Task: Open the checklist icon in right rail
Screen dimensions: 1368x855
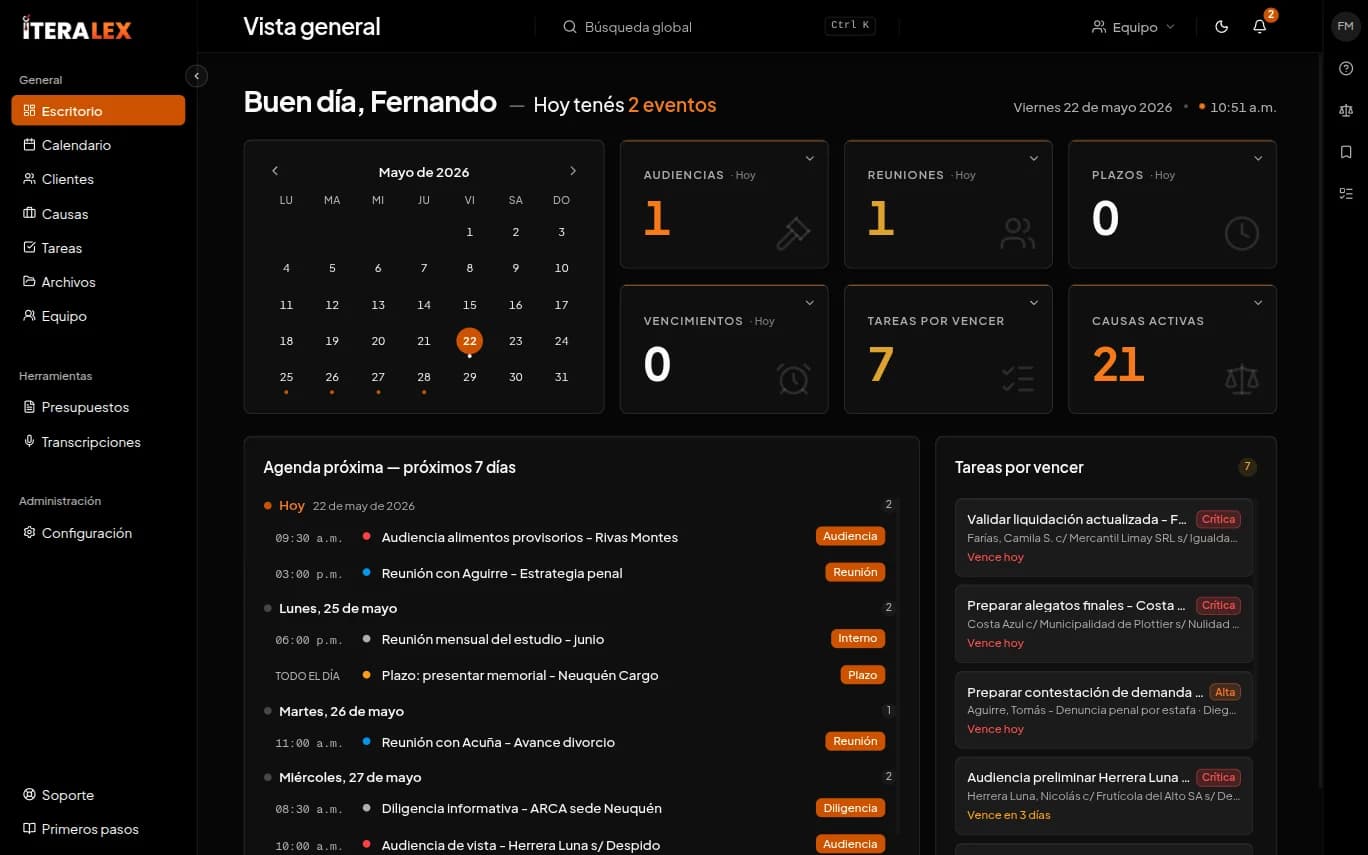Action: (x=1346, y=193)
